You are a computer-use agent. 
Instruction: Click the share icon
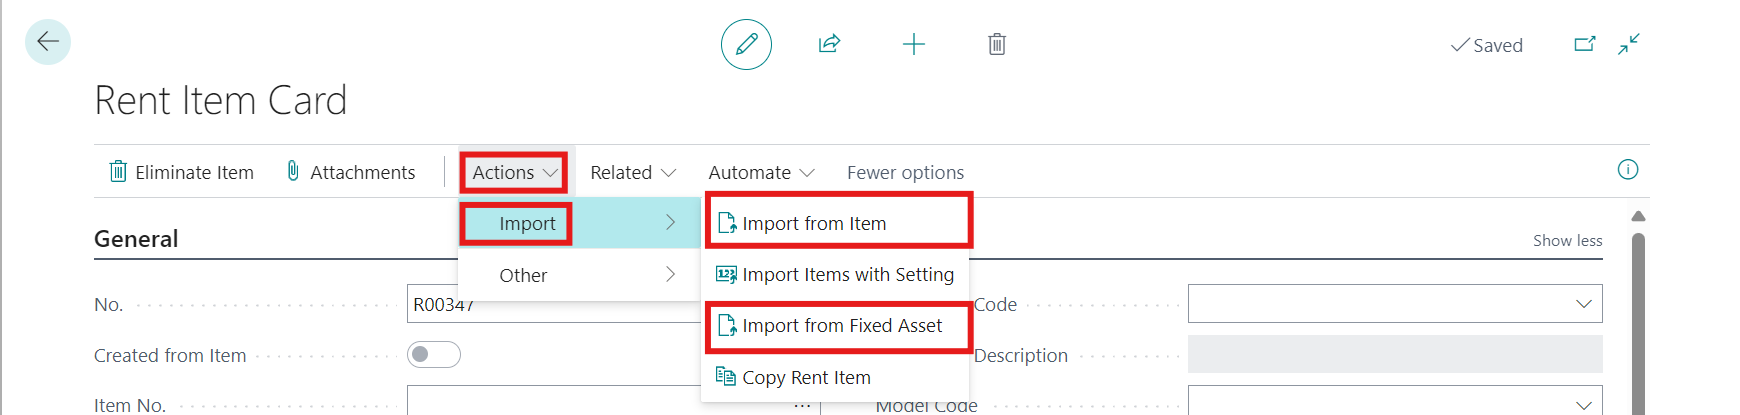coord(829,44)
